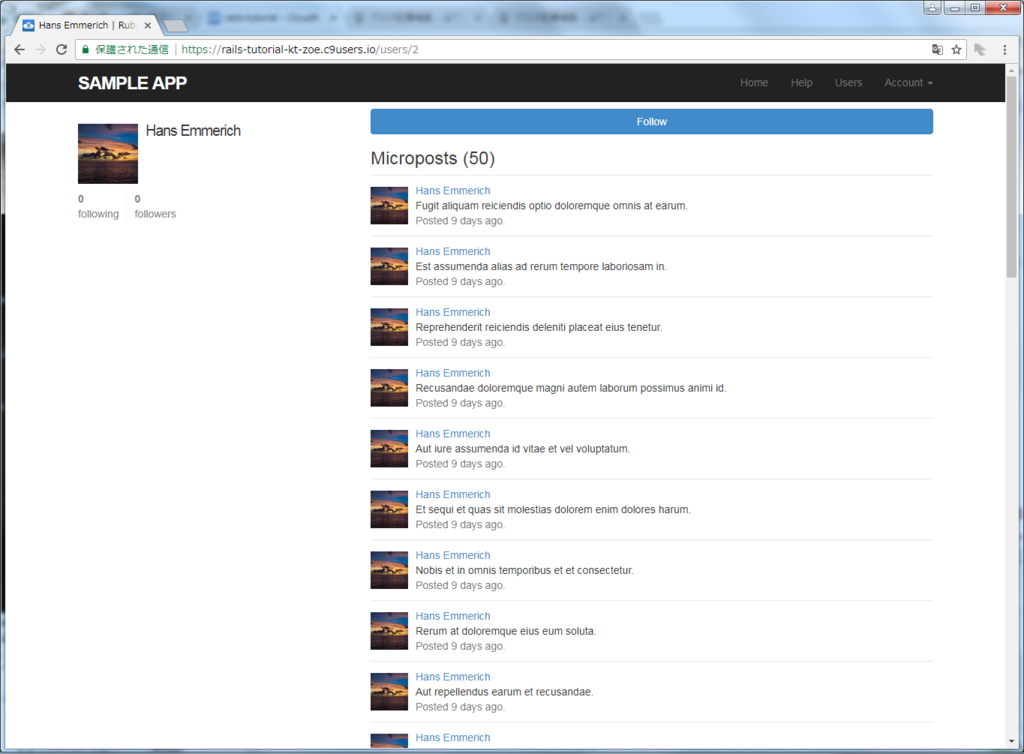The height and width of the screenshot is (754, 1024).
Task: Open the Chrome three-dot menu
Action: pos(1004,50)
